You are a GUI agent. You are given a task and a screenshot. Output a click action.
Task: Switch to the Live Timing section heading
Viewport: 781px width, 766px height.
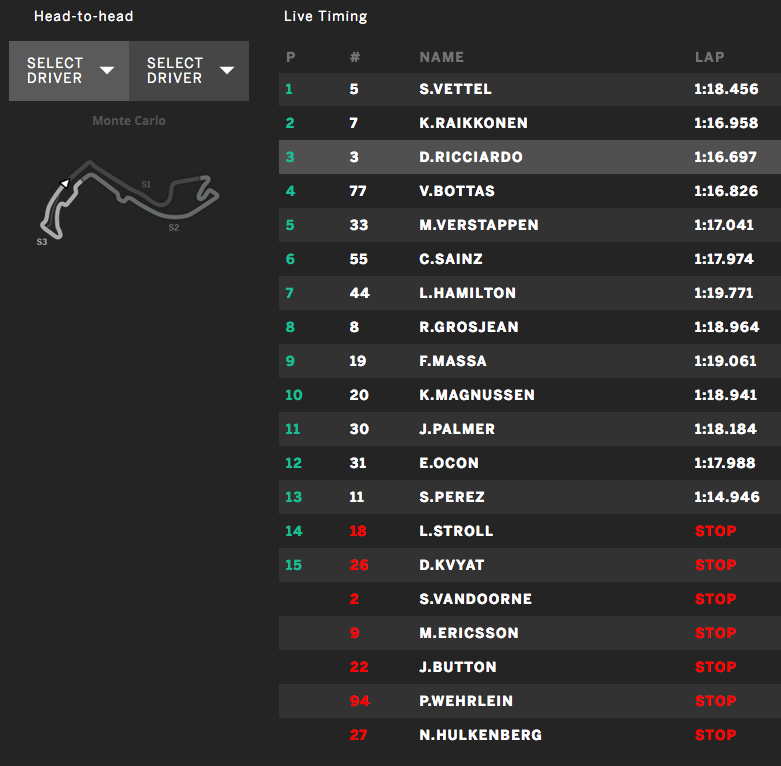pyautogui.click(x=325, y=16)
